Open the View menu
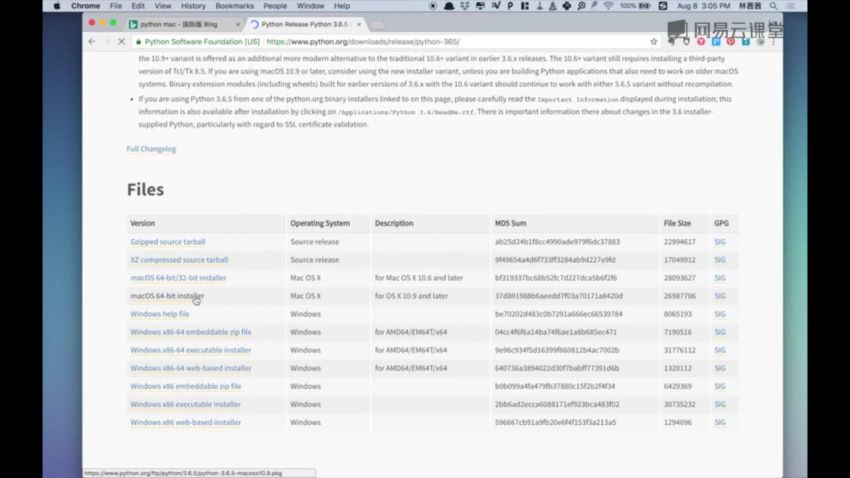850x478 pixels. click(163, 6)
